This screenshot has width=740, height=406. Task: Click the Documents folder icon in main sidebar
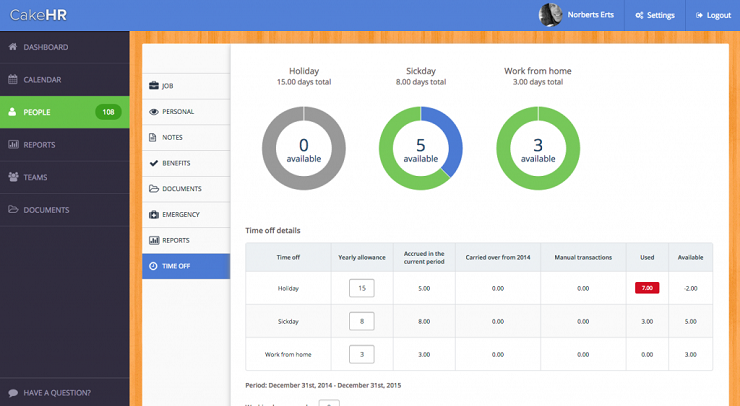[13, 210]
